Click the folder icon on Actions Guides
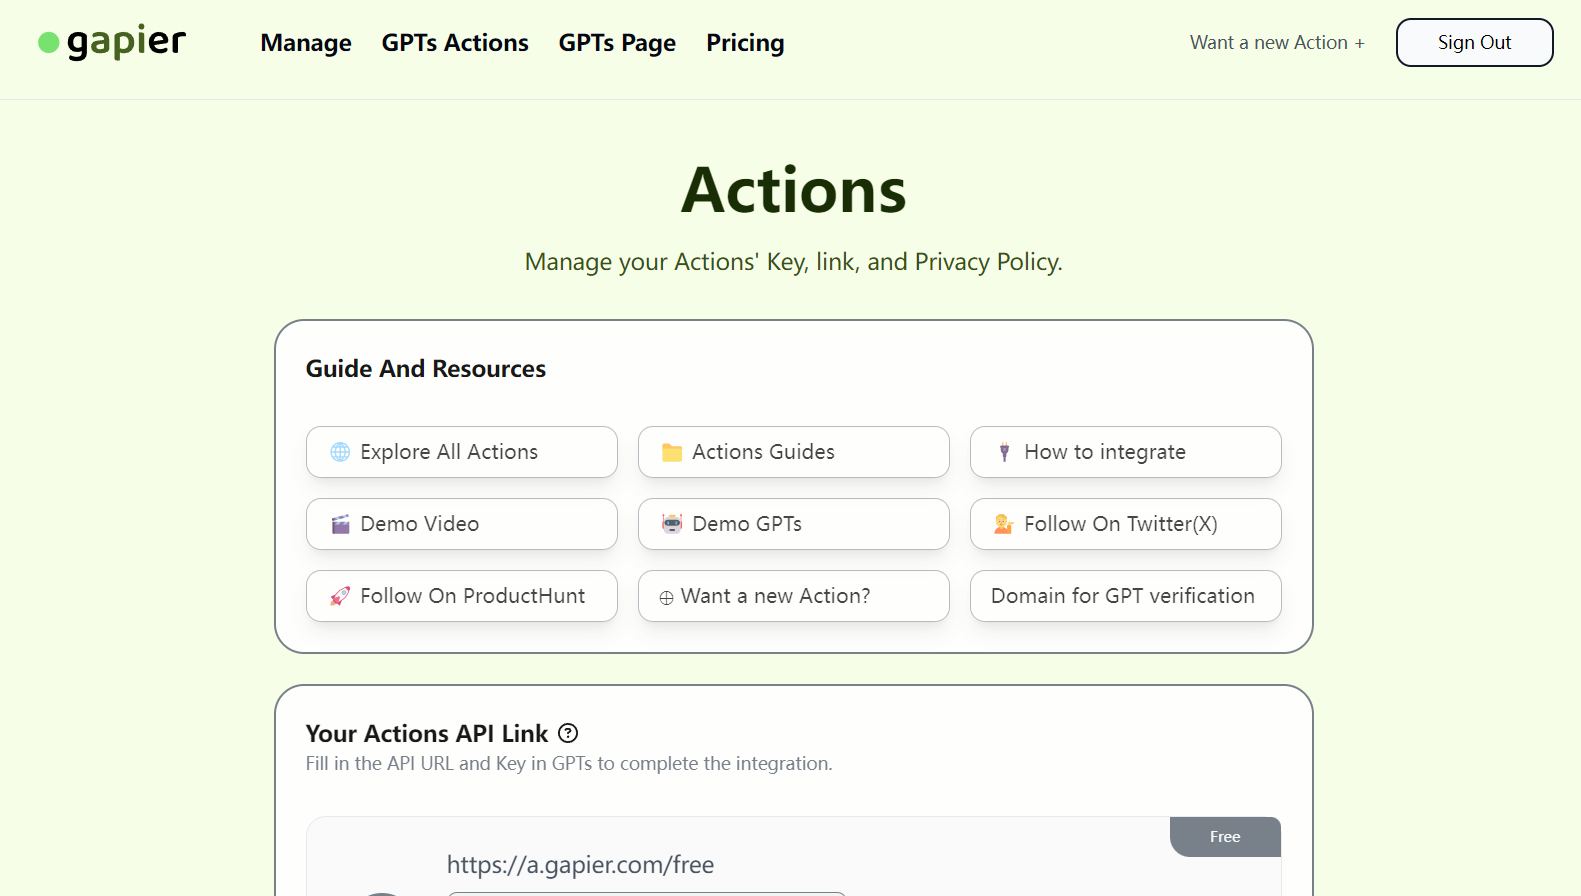 [672, 452]
